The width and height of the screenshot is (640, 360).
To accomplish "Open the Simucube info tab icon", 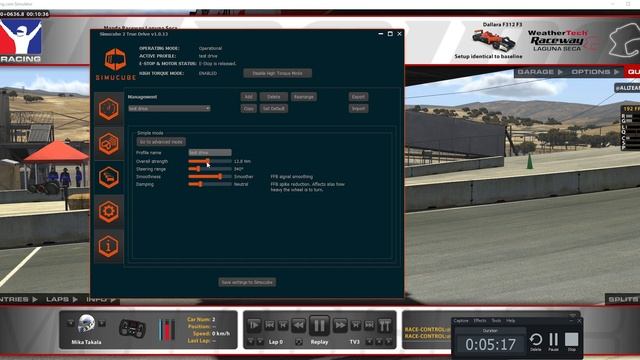I will pyautogui.click(x=109, y=246).
